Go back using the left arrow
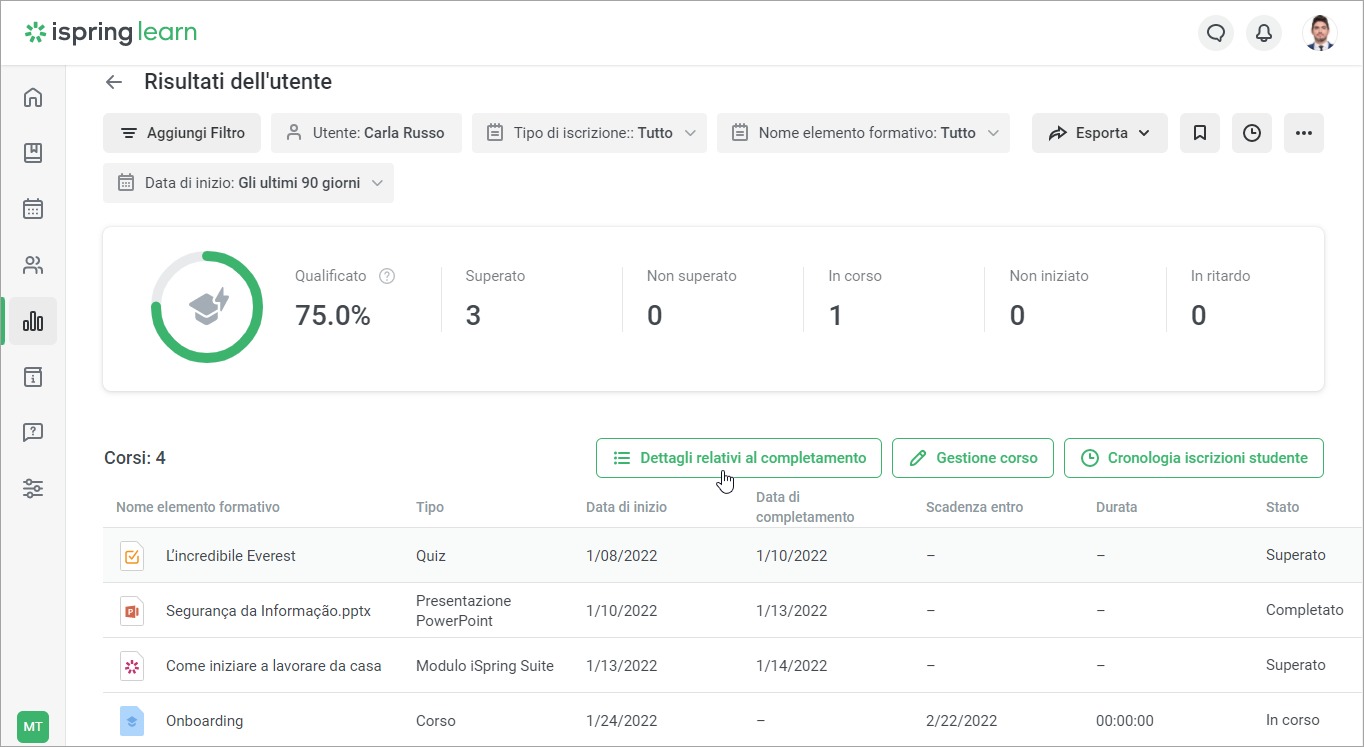 (114, 82)
